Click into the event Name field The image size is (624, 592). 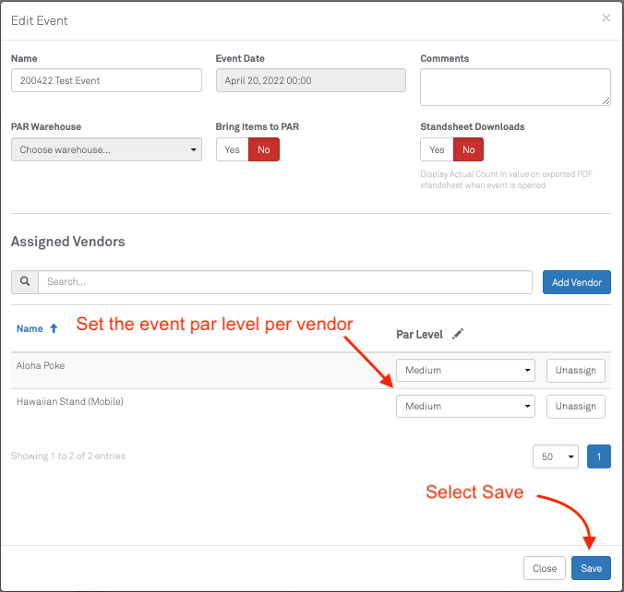coord(106,80)
